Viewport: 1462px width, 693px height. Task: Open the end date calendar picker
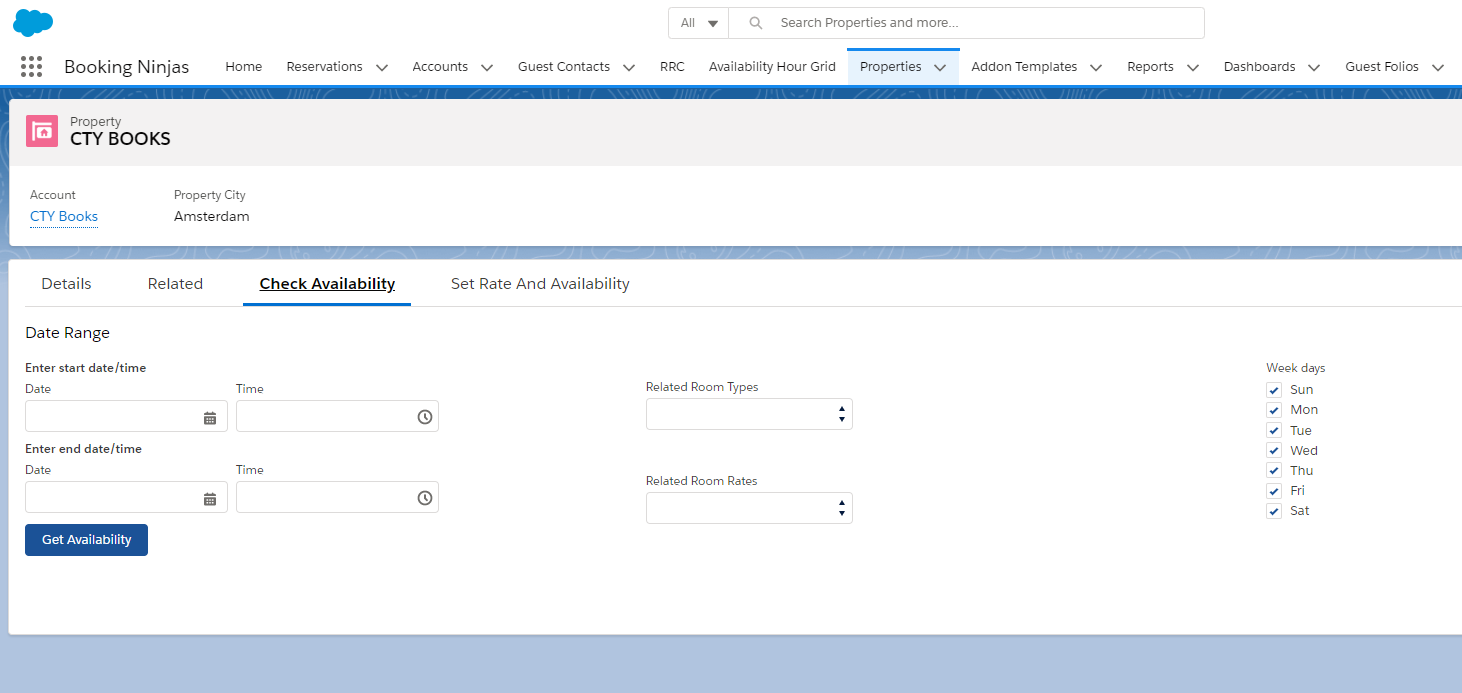pyautogui.click(x=210, y=498)
